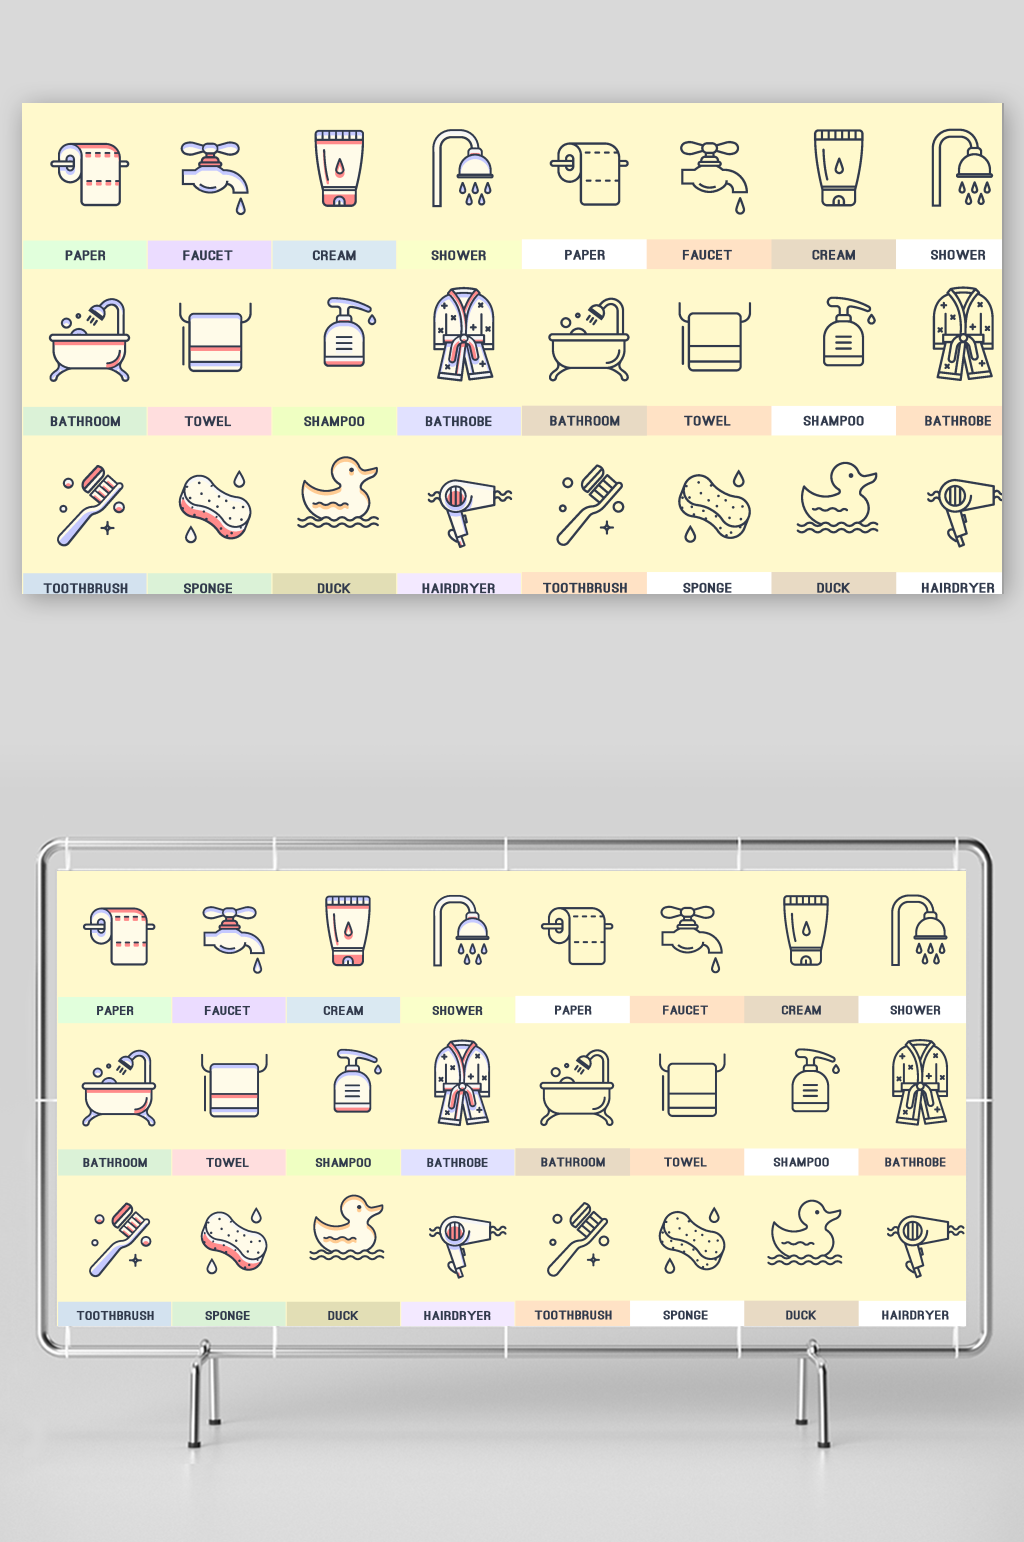The height and width of the screenshot is (1542, 1024).
Task: Select the green "BATHROOM" label on the stand mockup
Action: (115, 1162)
